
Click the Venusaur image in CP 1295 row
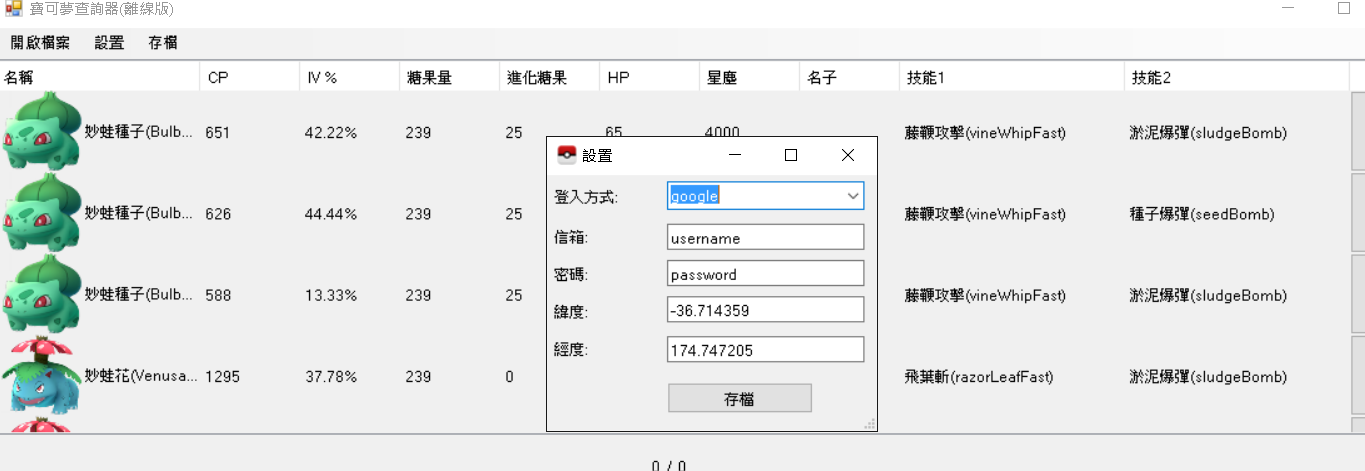pyautogui.click(x=42, y=376)
